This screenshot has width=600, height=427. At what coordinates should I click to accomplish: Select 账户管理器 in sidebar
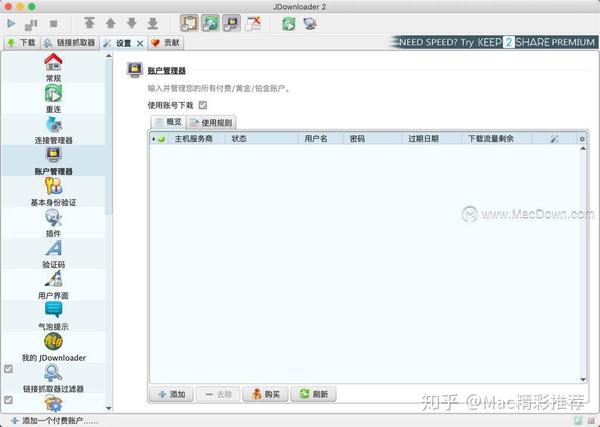click(53, 161)
